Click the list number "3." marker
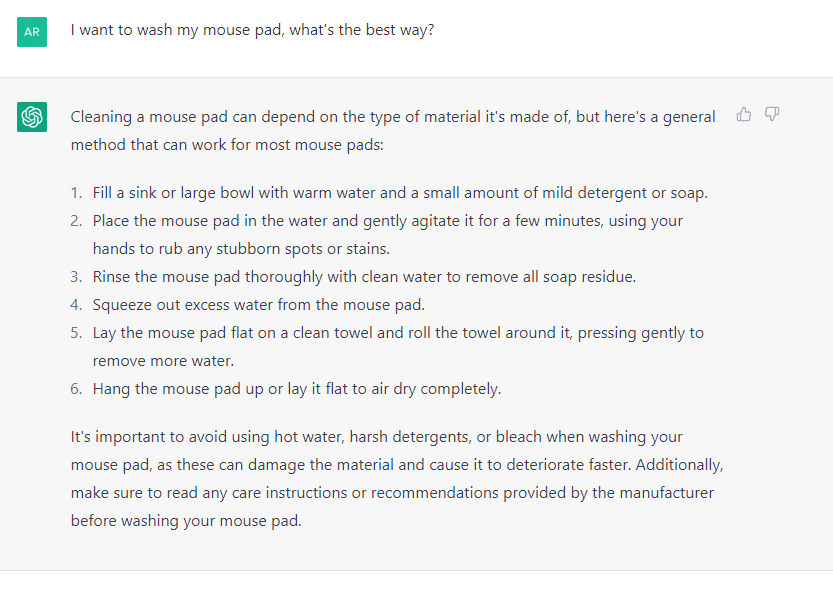 pos(77,276)
